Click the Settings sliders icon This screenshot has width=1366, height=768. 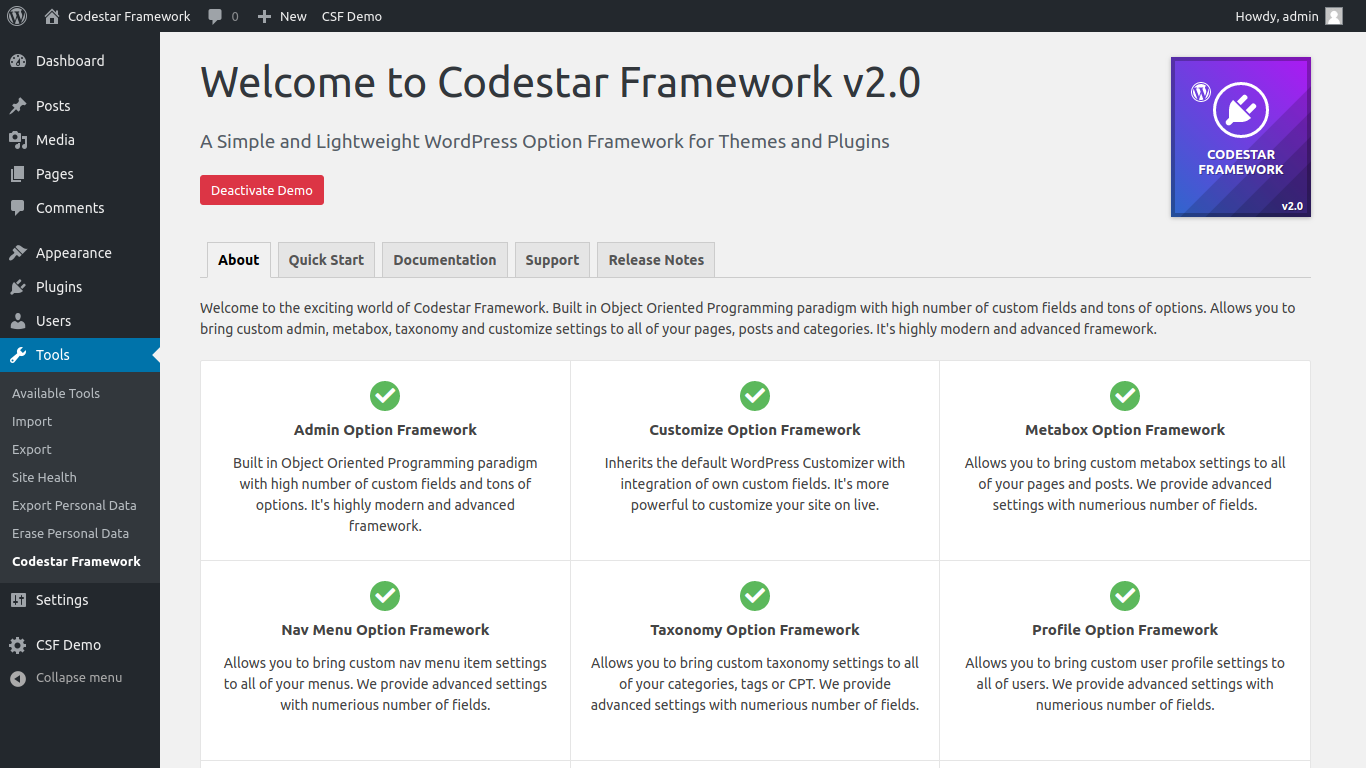point(18,600)
